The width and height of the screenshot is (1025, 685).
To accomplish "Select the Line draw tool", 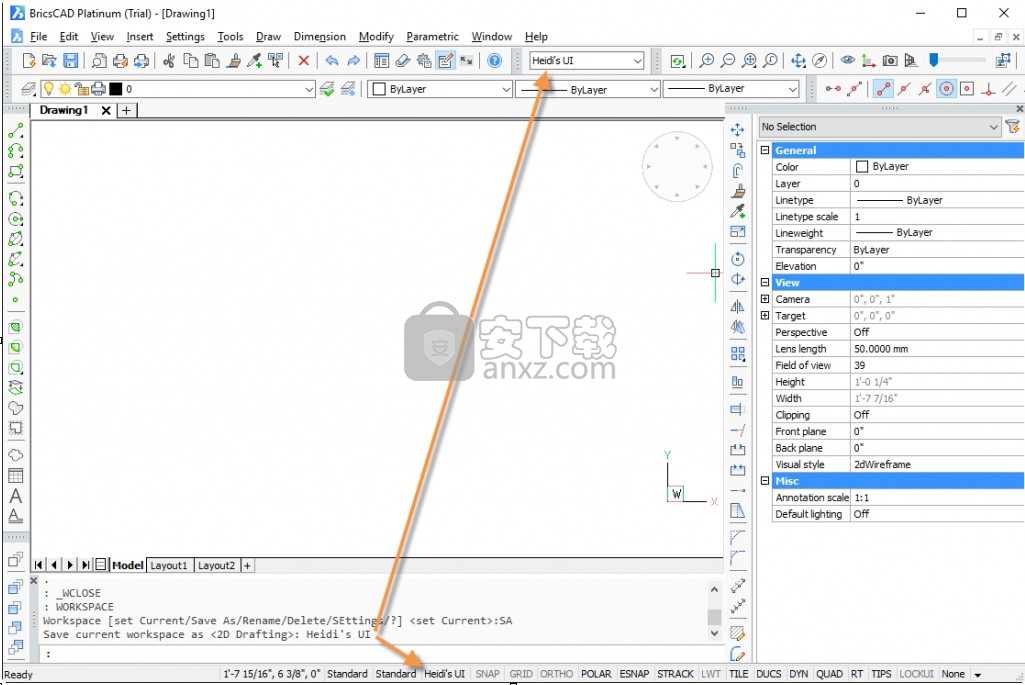I will point(16,131).
